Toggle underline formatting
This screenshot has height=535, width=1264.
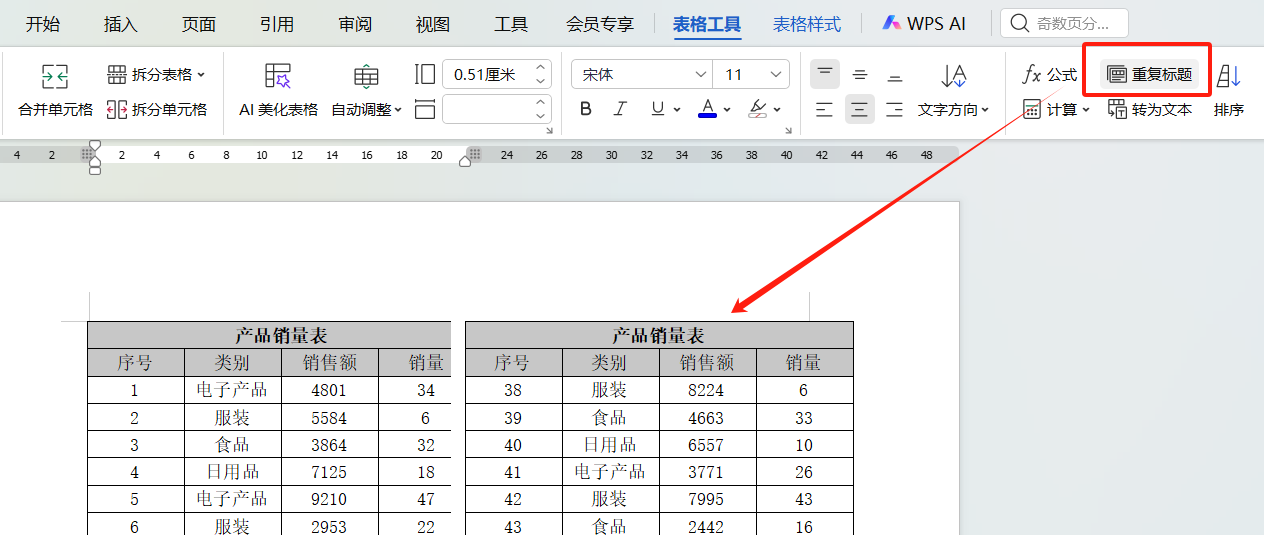[657, 109]
